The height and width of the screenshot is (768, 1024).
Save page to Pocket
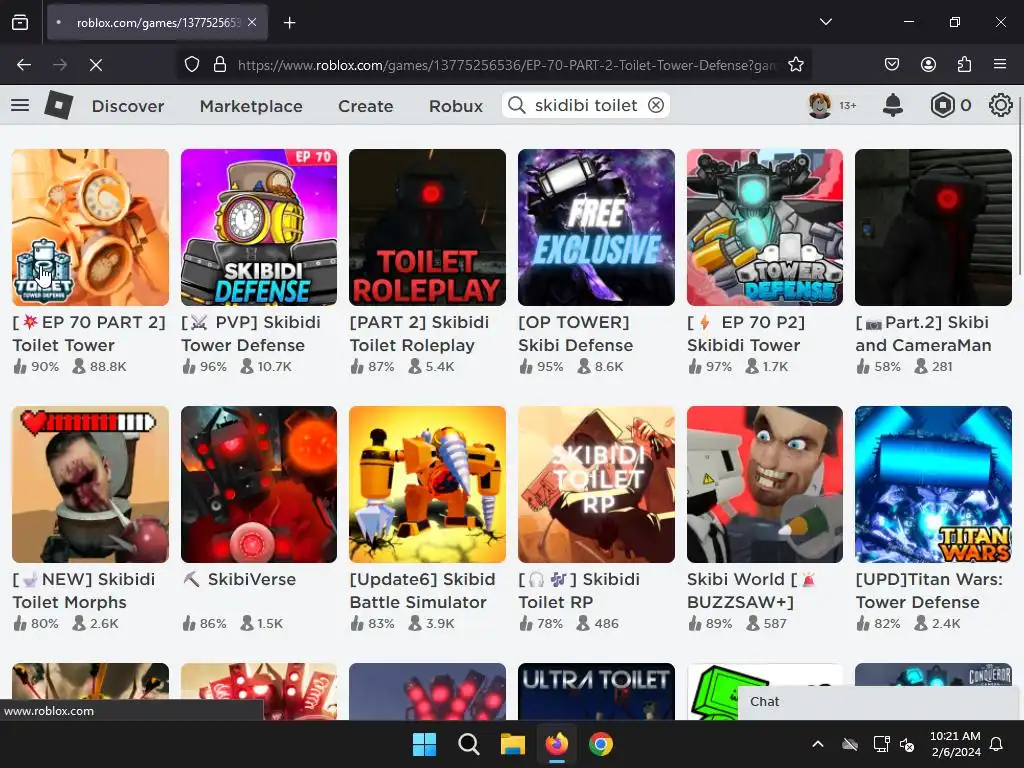click(x=891, y=65)
